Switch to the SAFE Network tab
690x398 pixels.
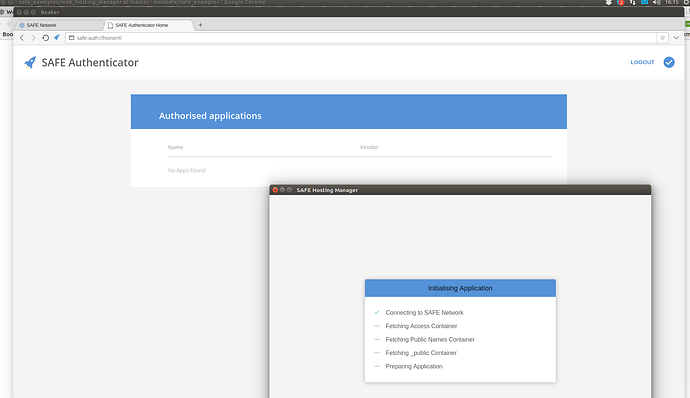point(59,25)
